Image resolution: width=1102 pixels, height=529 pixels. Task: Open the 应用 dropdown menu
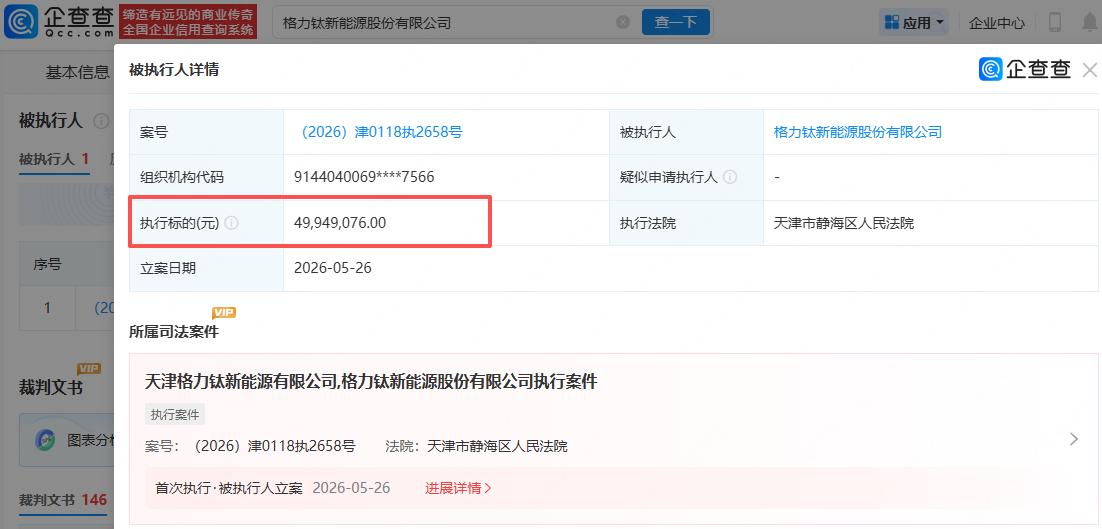(914, 22)
